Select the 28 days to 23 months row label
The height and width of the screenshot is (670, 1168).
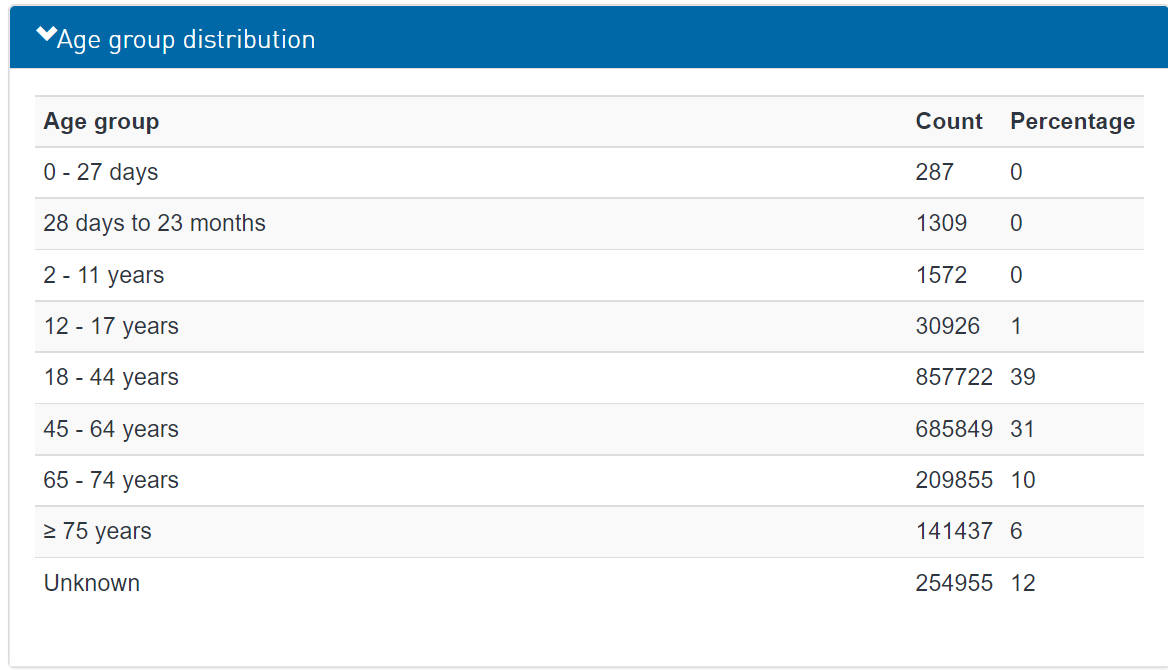click(x=155, y=223)
